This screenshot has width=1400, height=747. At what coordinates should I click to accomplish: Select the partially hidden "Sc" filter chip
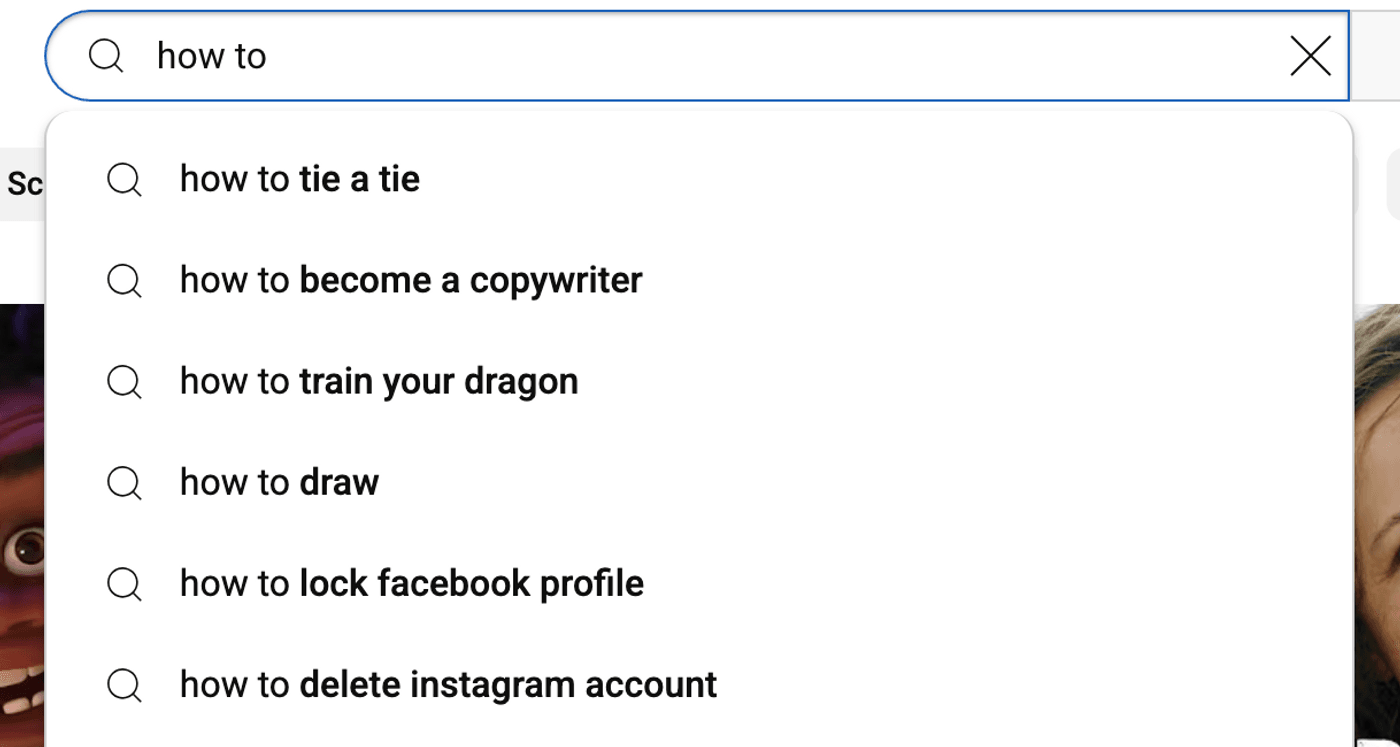tap(22, 184)
